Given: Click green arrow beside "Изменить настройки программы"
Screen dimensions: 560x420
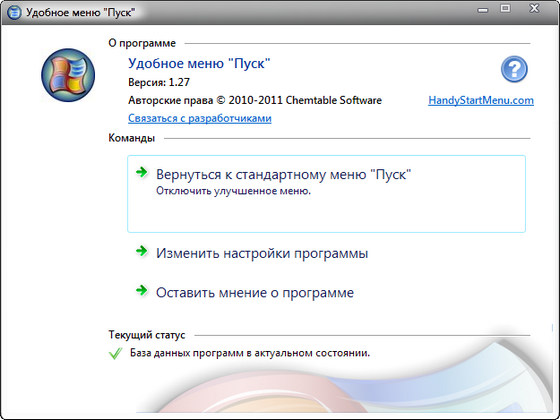Looking at the screenshot, I should click(x=142, y=251).
